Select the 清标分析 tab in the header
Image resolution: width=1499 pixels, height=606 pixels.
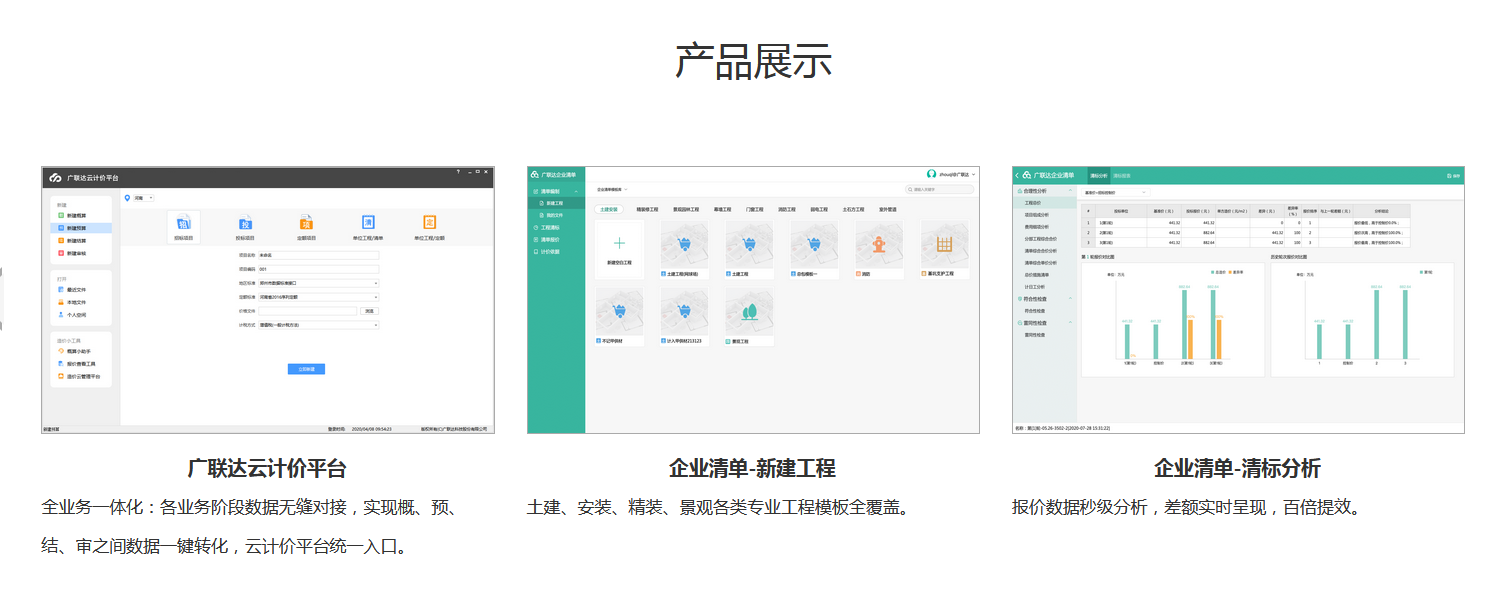coord(1098,175)
